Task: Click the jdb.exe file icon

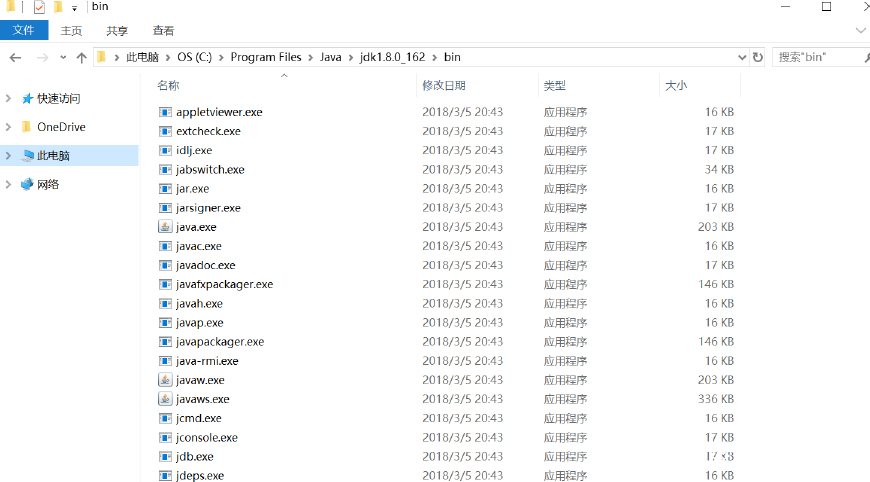Action: [165, 456]
